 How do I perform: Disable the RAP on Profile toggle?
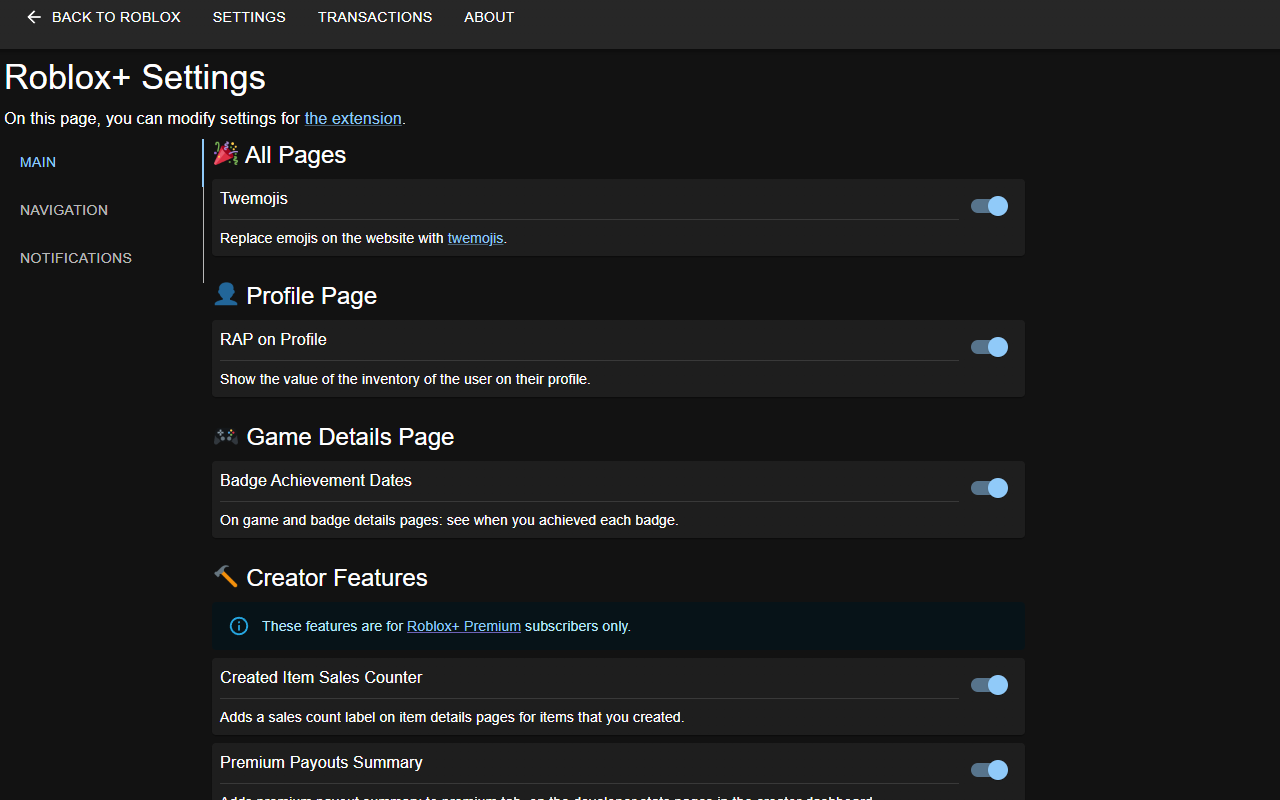pyautogui.click(x=989, y=347)
